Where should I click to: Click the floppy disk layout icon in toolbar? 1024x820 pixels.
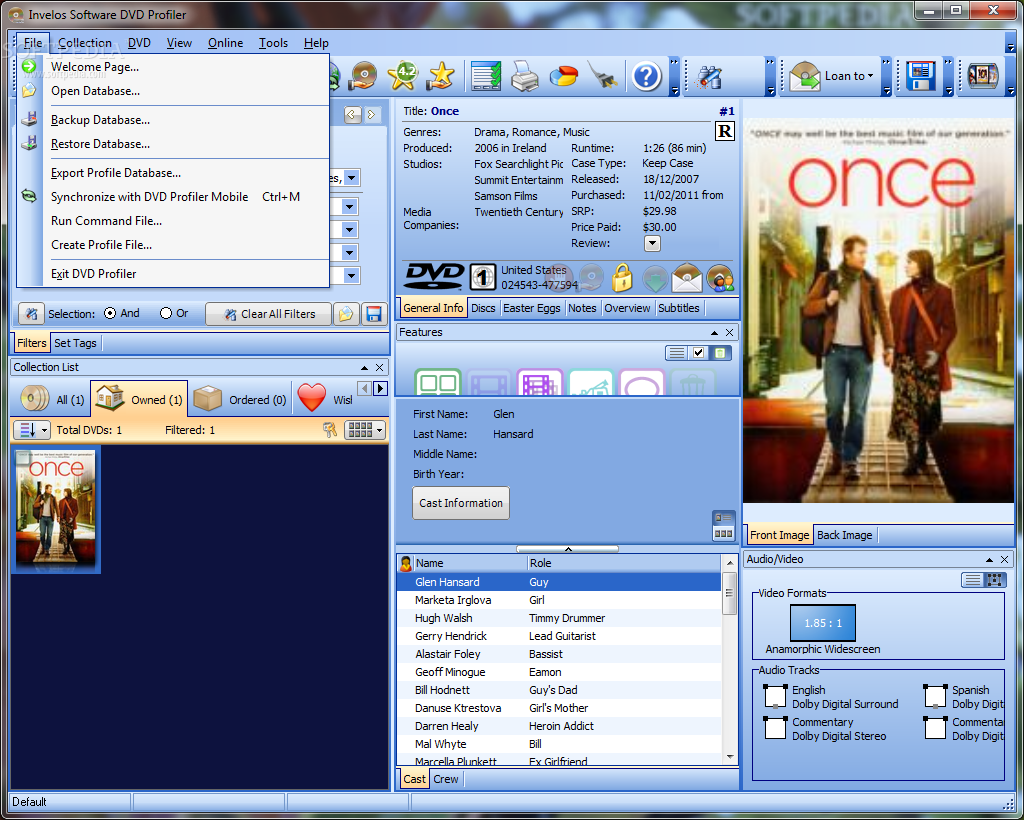click(x=921, y=77)
